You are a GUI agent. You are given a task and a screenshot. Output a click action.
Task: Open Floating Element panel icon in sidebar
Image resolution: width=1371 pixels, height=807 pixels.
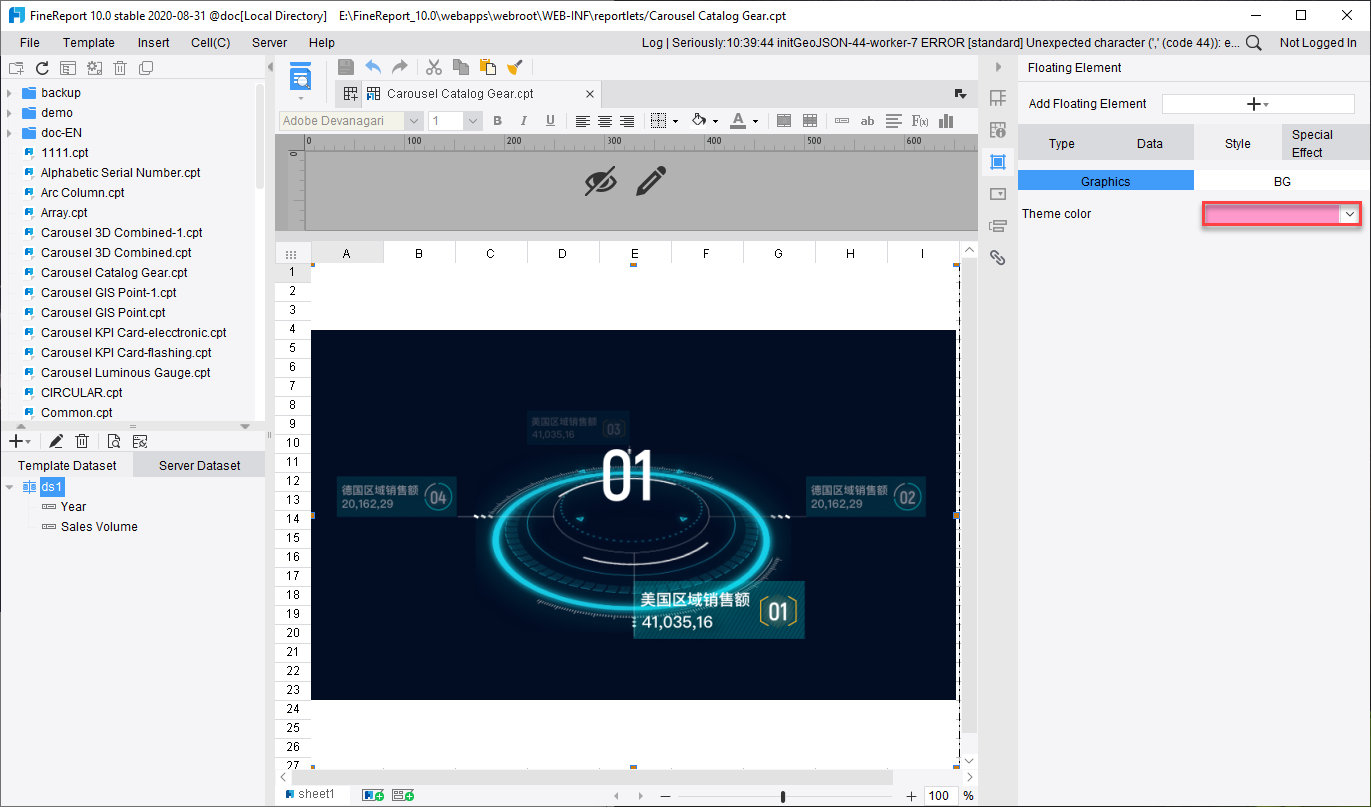(x=997, y=162)
